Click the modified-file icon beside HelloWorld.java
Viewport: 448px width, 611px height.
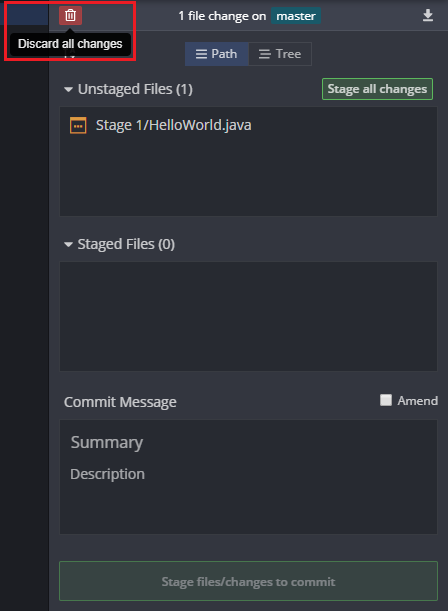[78, 125]
